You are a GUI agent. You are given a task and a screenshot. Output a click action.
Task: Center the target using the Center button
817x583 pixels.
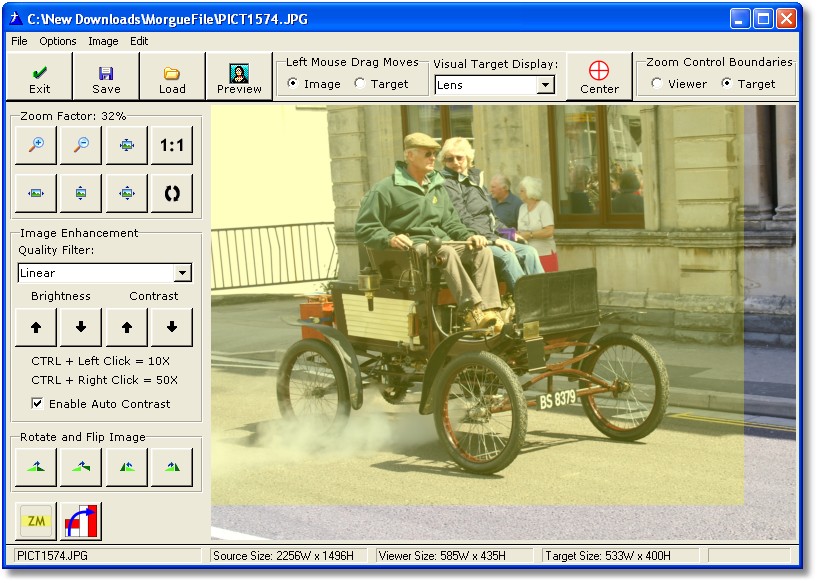[x=599, y=77]
